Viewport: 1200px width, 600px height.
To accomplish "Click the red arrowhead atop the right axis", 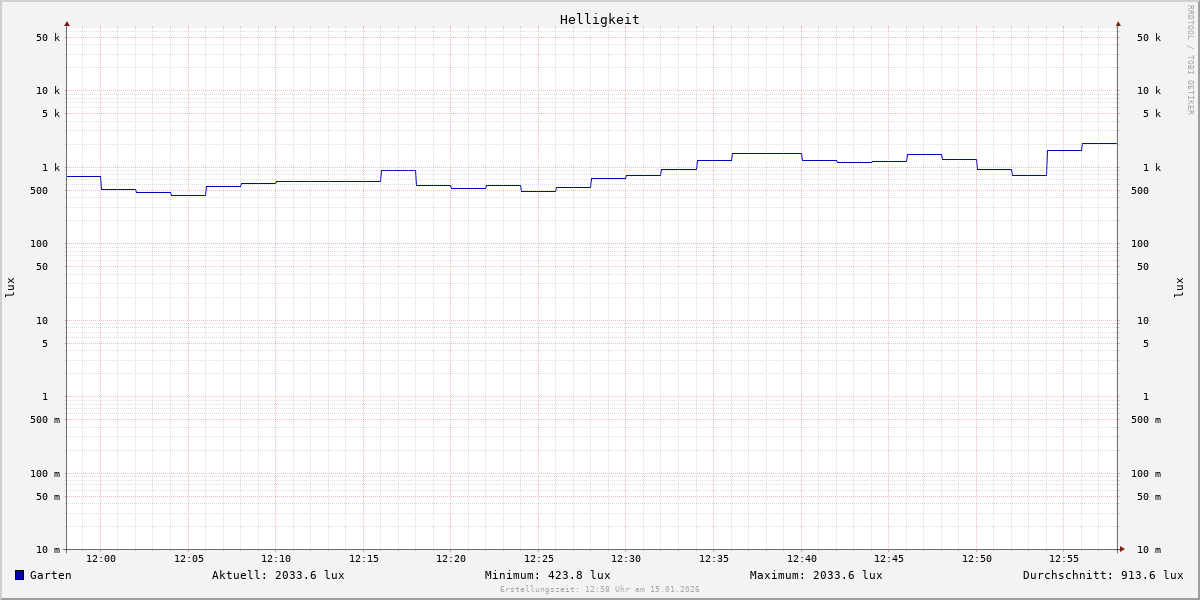I will 1118,23.
